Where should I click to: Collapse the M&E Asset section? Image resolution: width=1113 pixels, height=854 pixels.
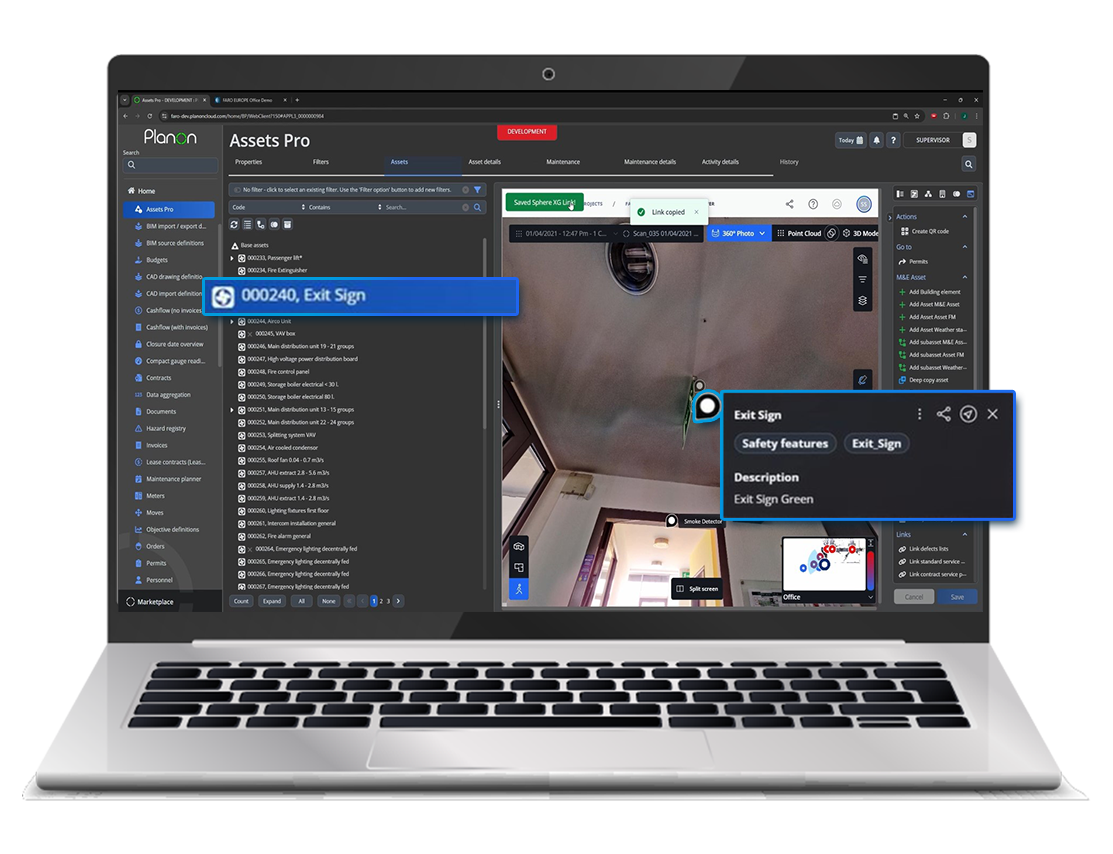[965, 277]
